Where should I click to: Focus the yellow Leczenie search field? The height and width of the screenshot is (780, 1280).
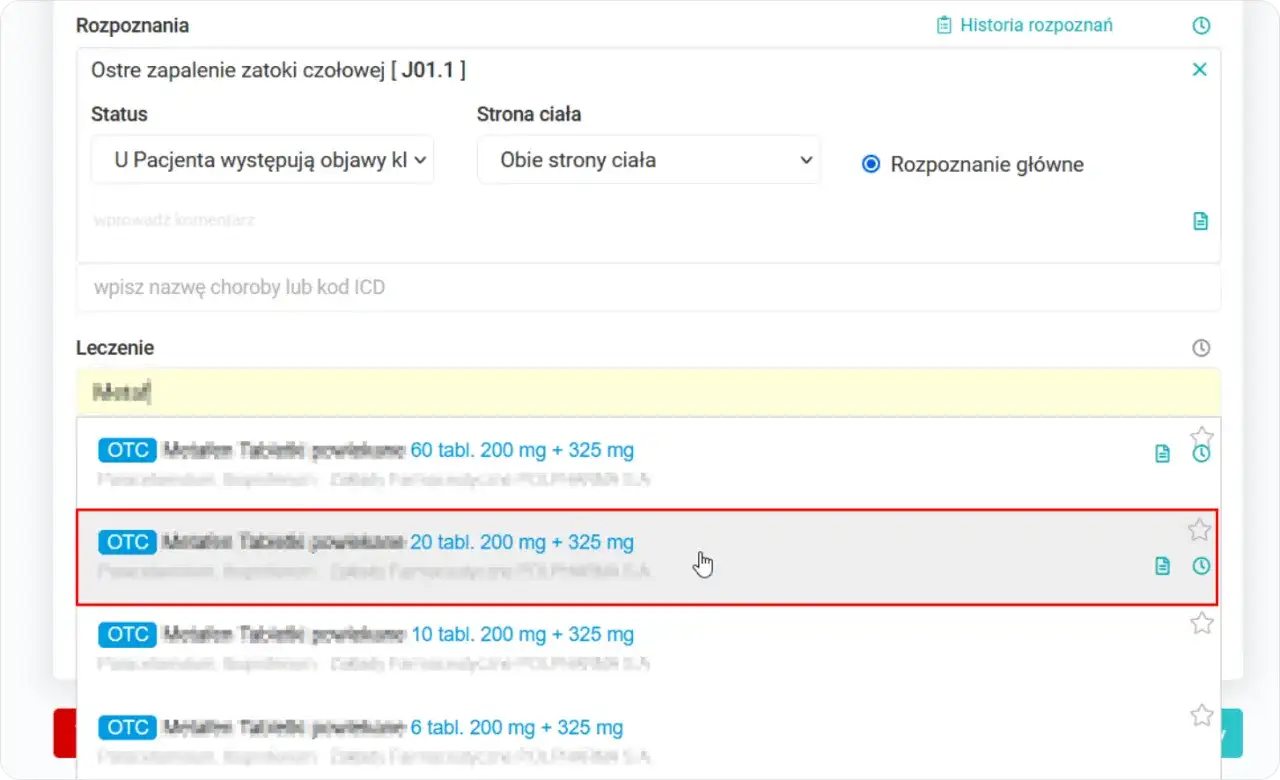point(648,392)
